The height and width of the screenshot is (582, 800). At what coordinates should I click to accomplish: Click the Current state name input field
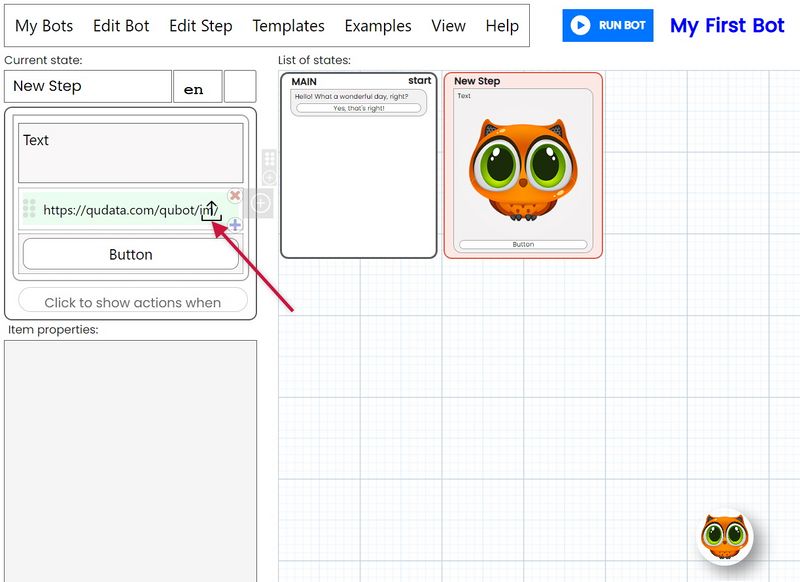88,87
